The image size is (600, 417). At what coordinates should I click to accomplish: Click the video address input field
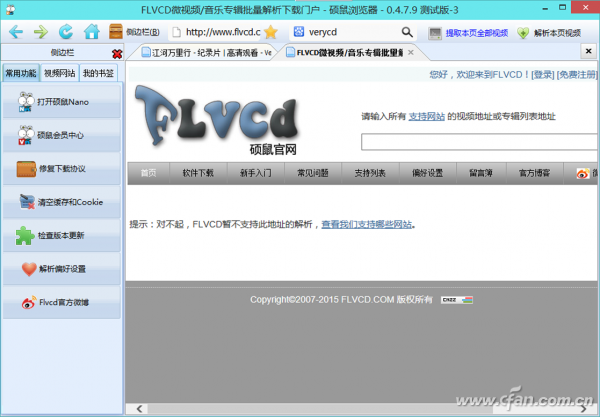pos(479,142)
